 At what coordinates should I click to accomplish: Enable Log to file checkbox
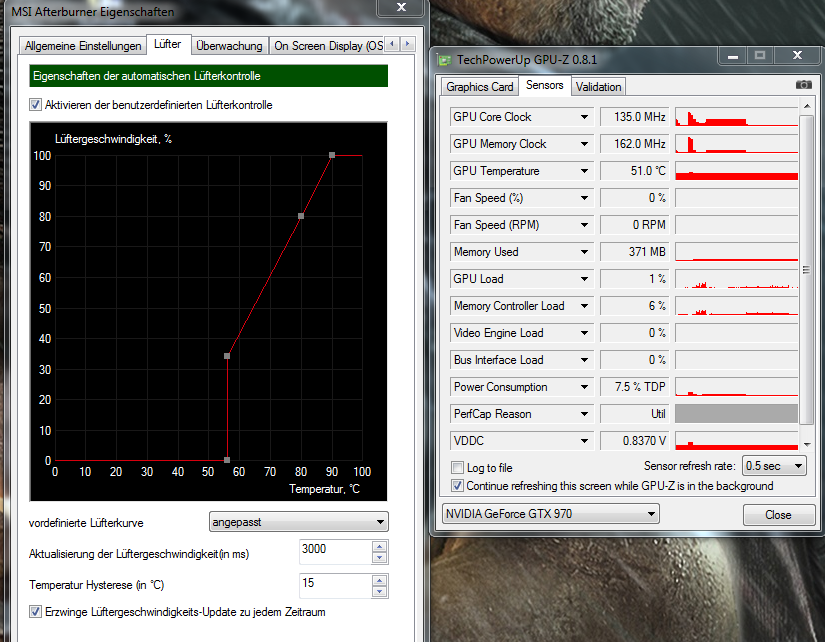point(457,467)
